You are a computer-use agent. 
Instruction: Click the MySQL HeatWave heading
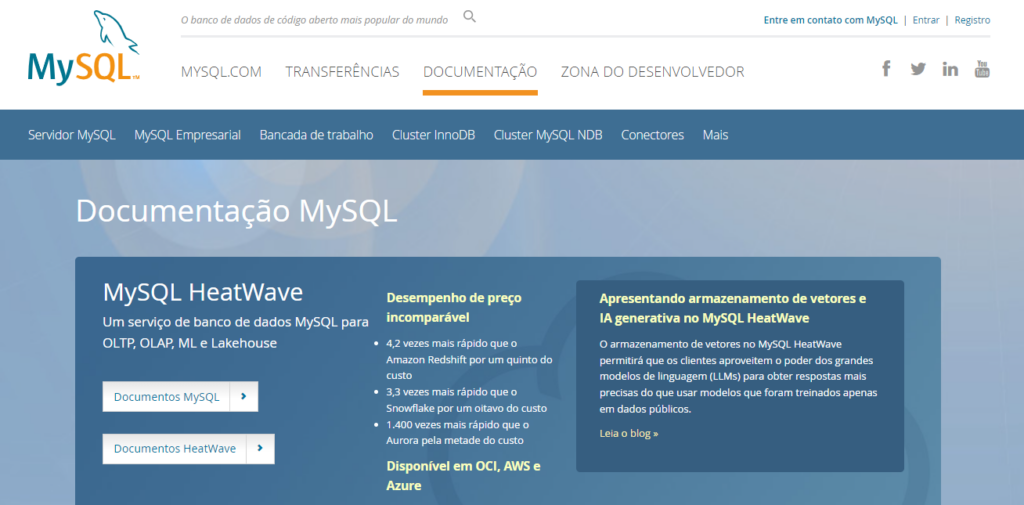click(203, 292)
